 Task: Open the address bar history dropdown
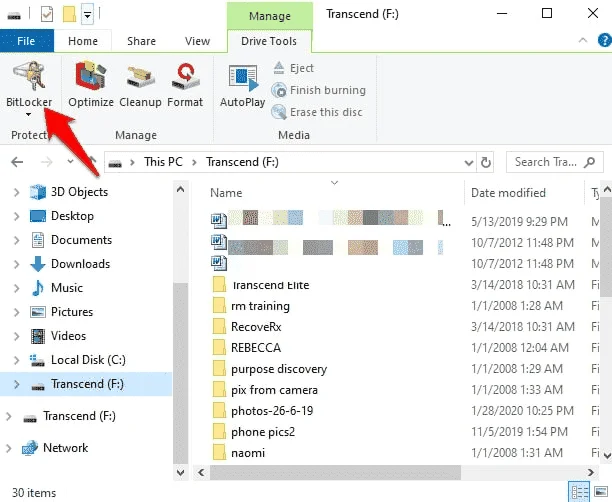click(x=469, y=162)
